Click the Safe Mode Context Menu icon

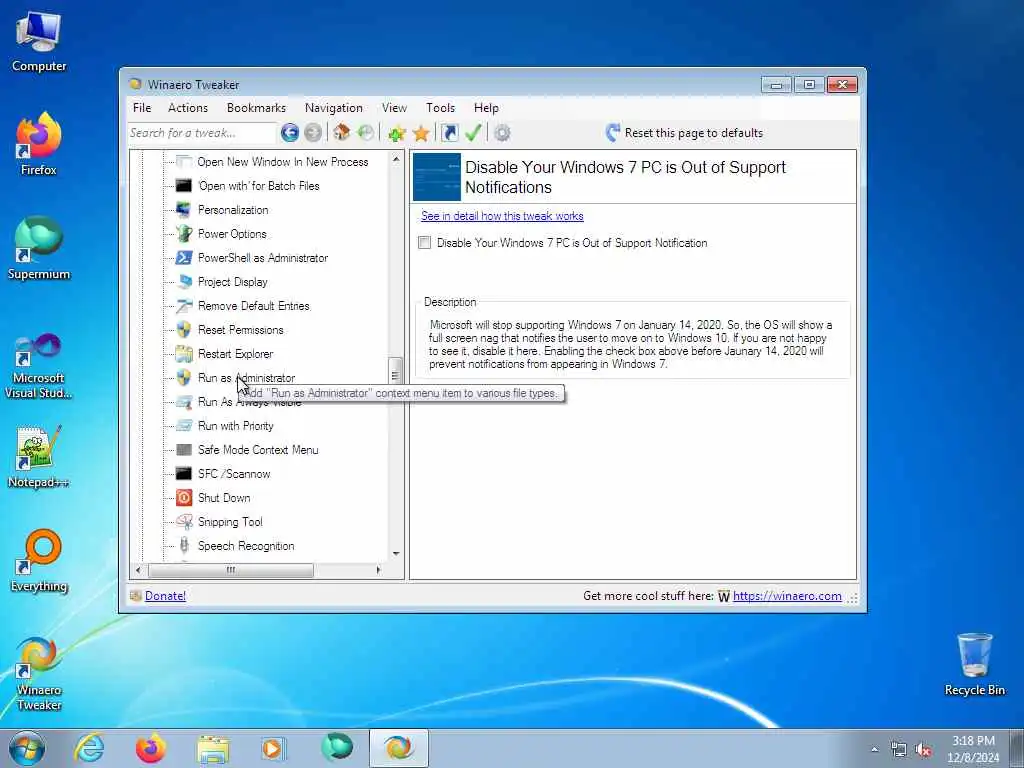(184, 450)
